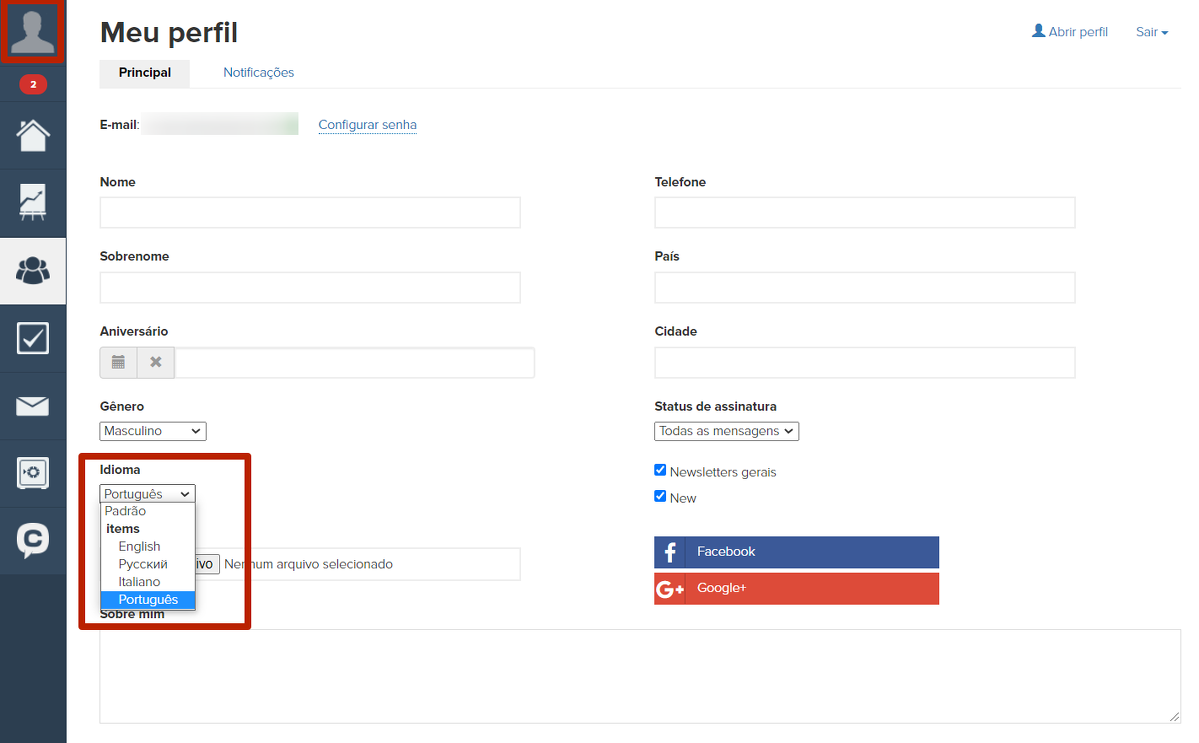Open the presentation chart sidebar icon
This screenshot has width=1199, height=743.
pyautogui.click(x=33, y=203)
